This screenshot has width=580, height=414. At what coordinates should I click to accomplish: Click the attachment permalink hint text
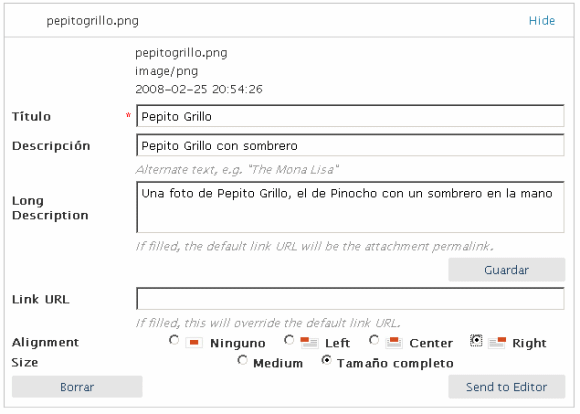(314, 246)
